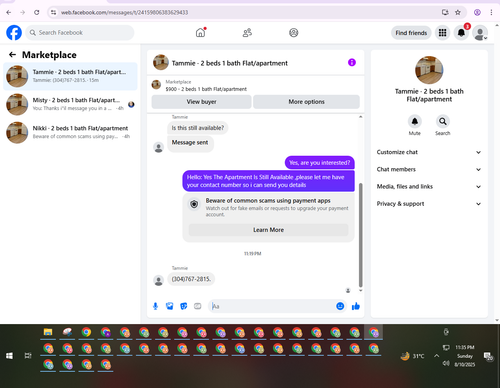
Task: Click Tammie's phone number message
Action: tap(191, 279)
